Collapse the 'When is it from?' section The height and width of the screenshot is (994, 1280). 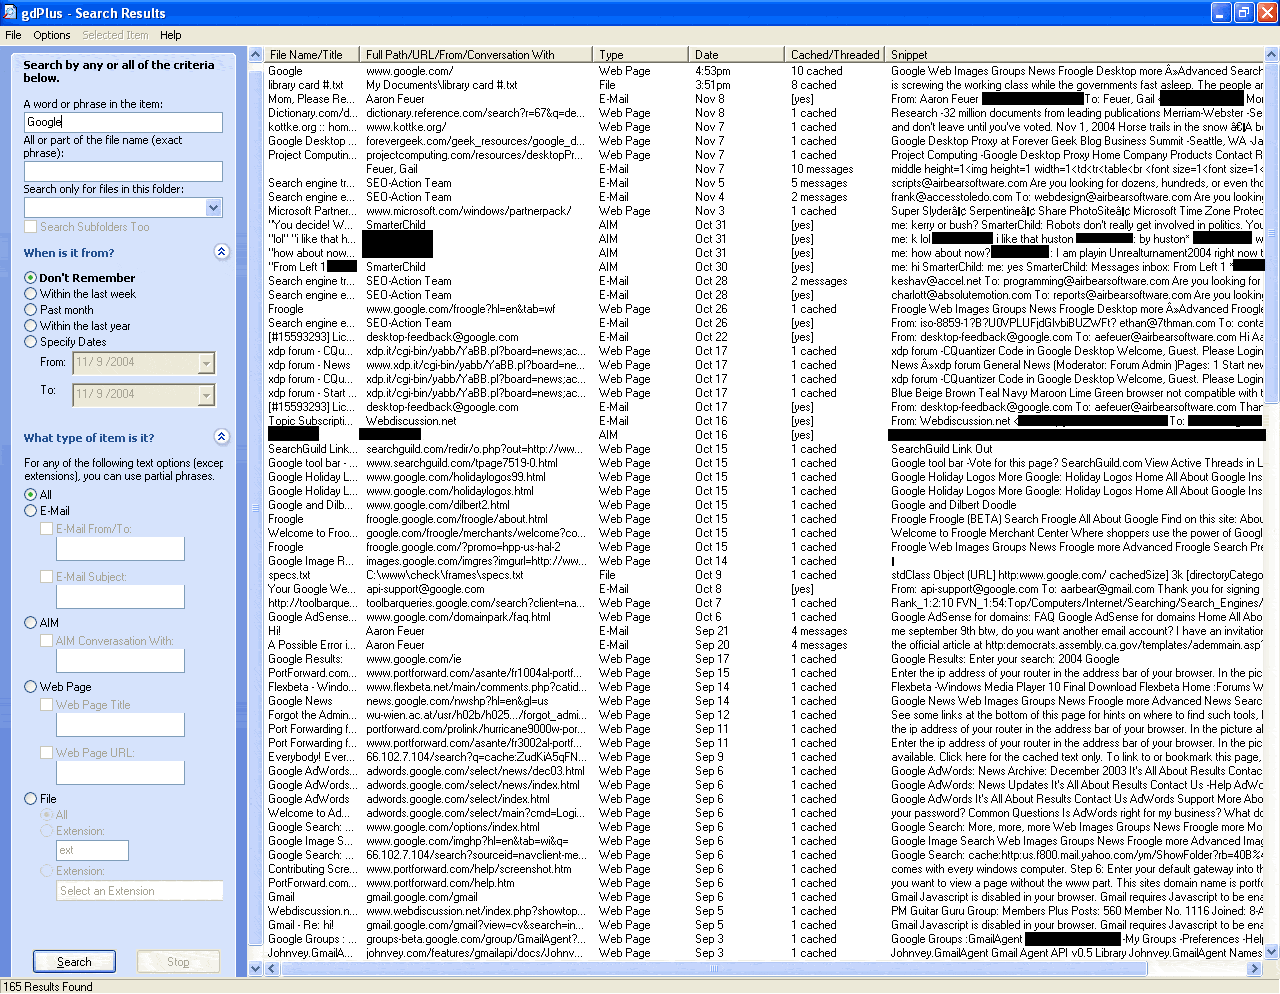[x=222, y=252]
